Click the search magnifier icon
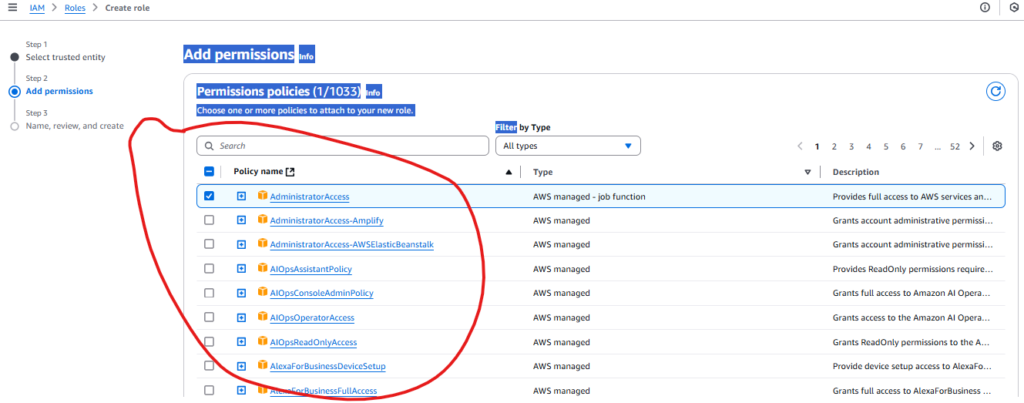The width and height of the screenshot is (1024, 403). coord(209,146)
